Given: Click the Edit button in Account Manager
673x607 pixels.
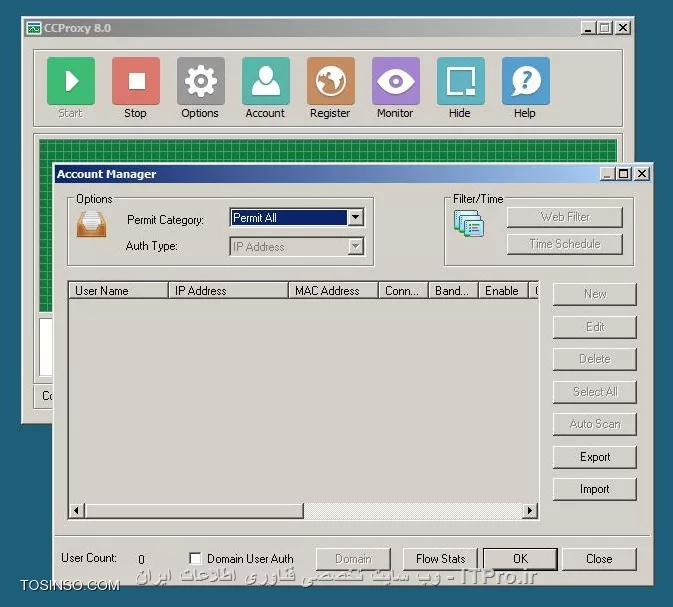Looking at the screenshot, I should tap(594, 327).
